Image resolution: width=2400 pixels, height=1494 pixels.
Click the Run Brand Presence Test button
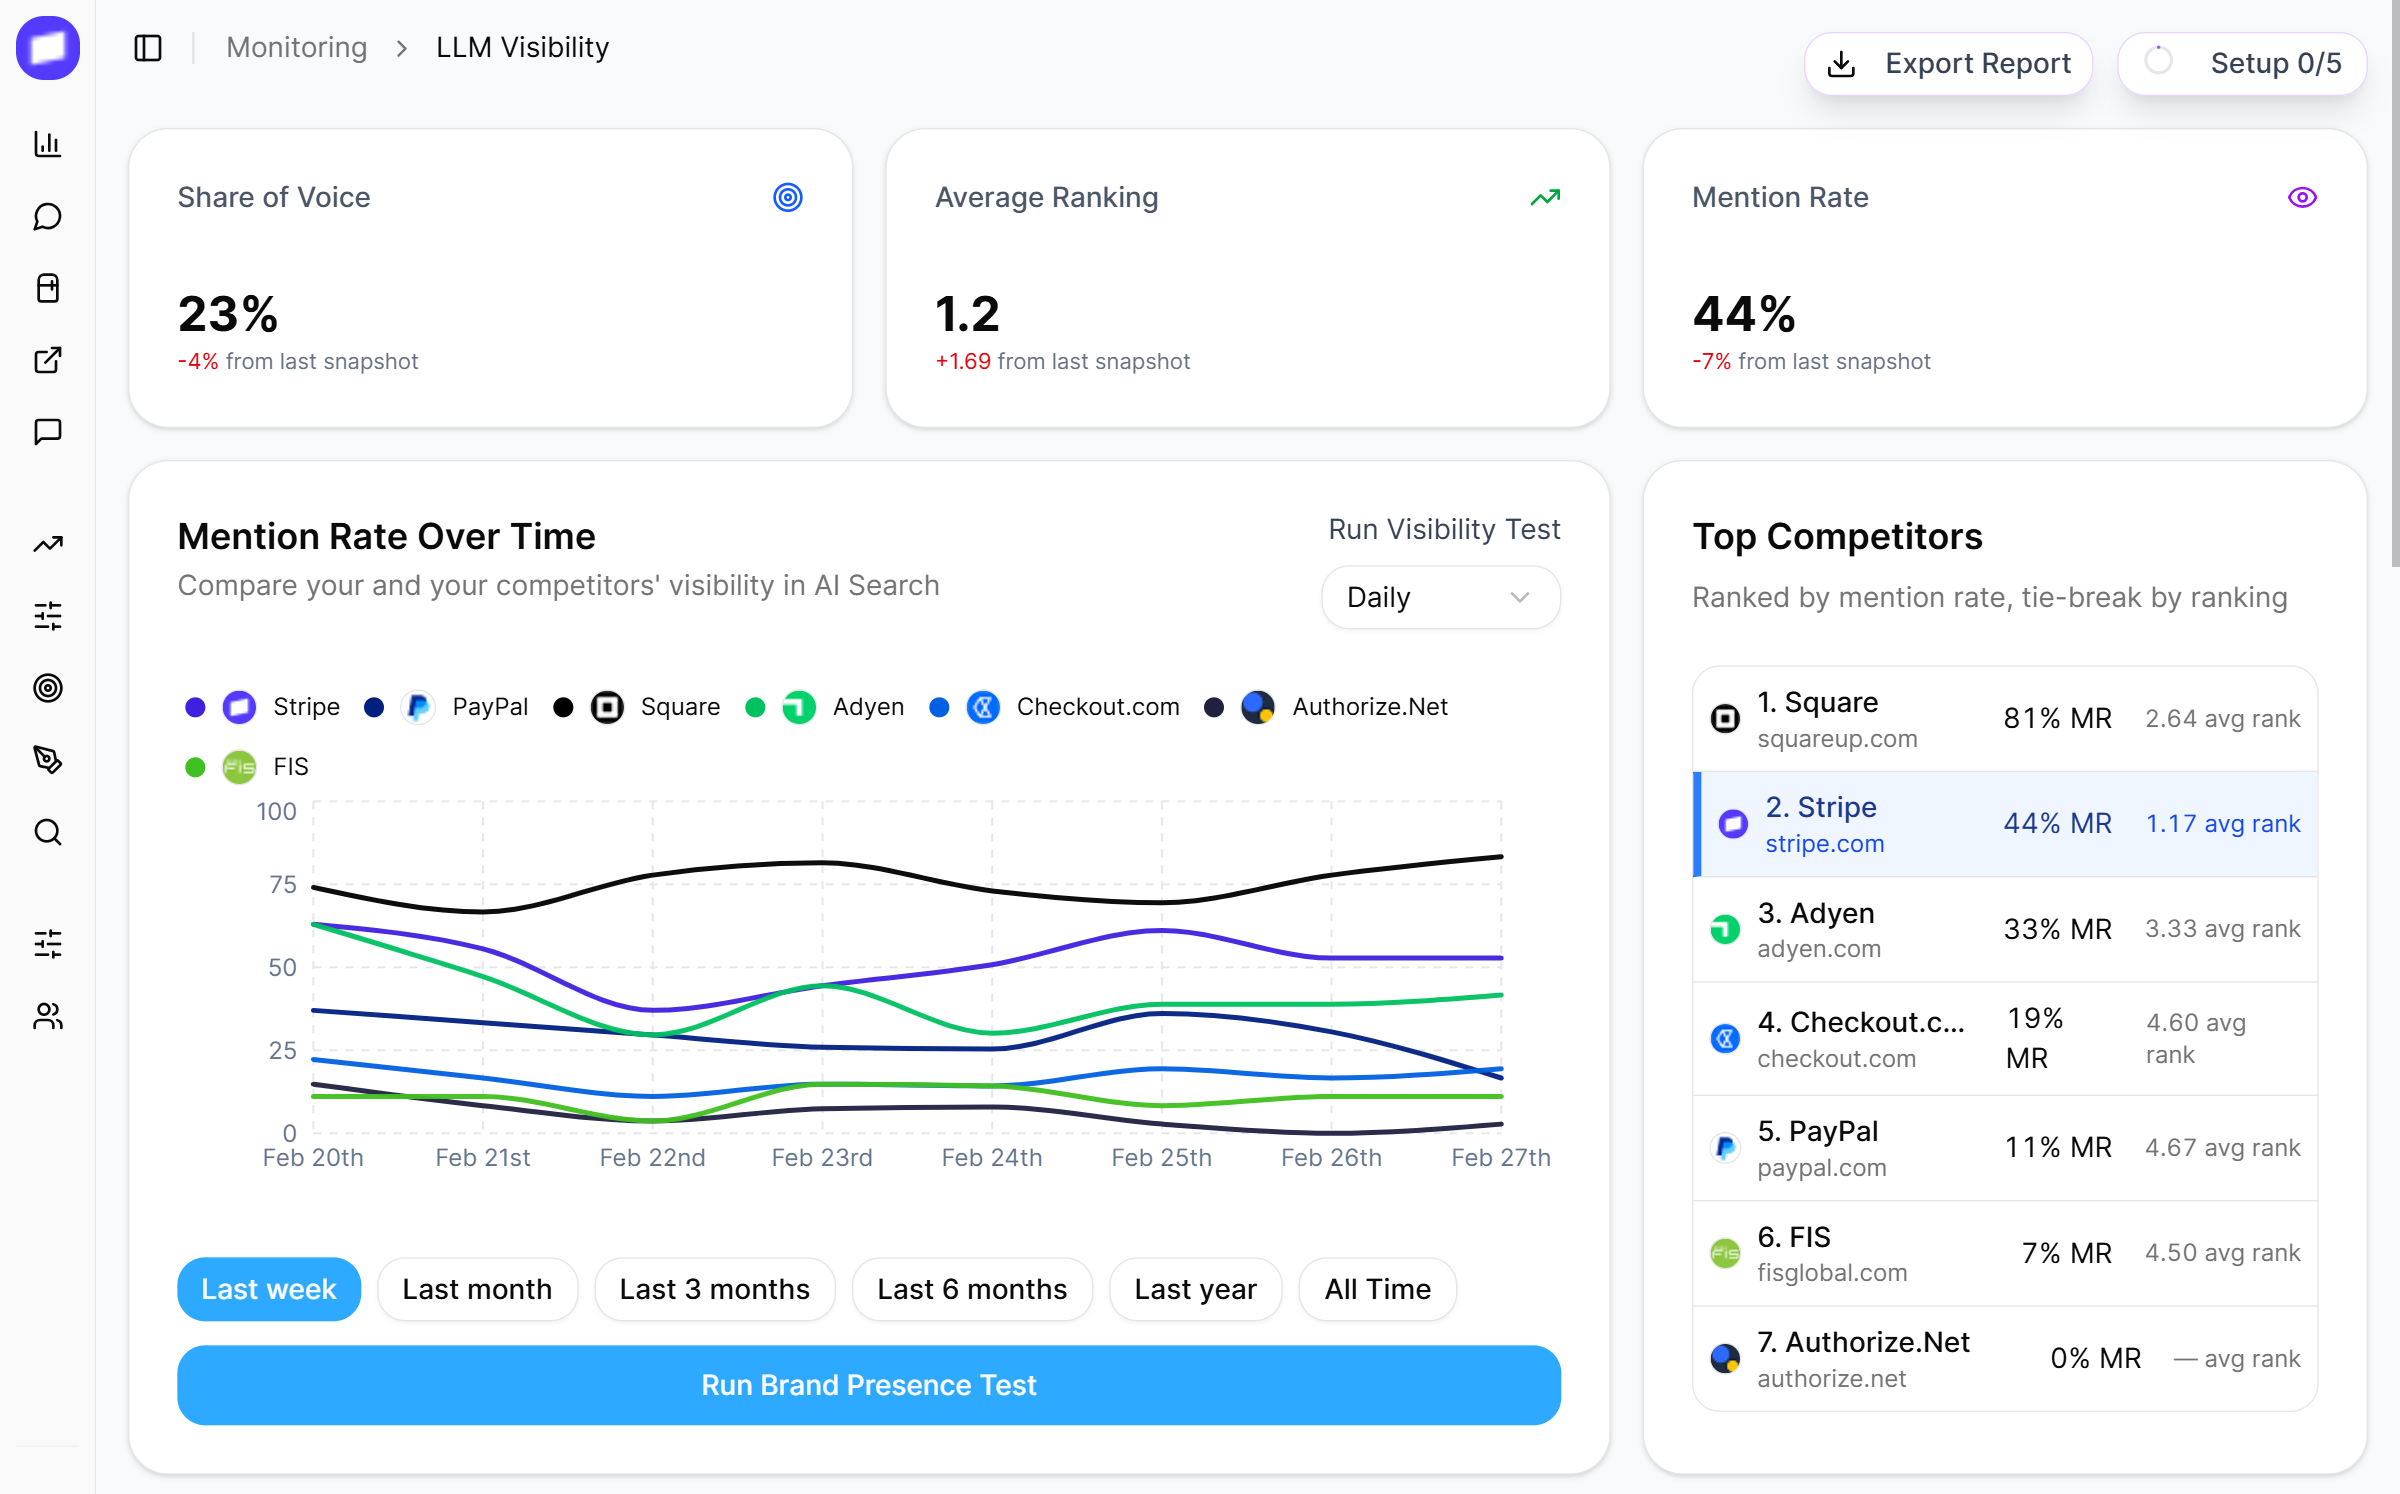(869, 1385)
